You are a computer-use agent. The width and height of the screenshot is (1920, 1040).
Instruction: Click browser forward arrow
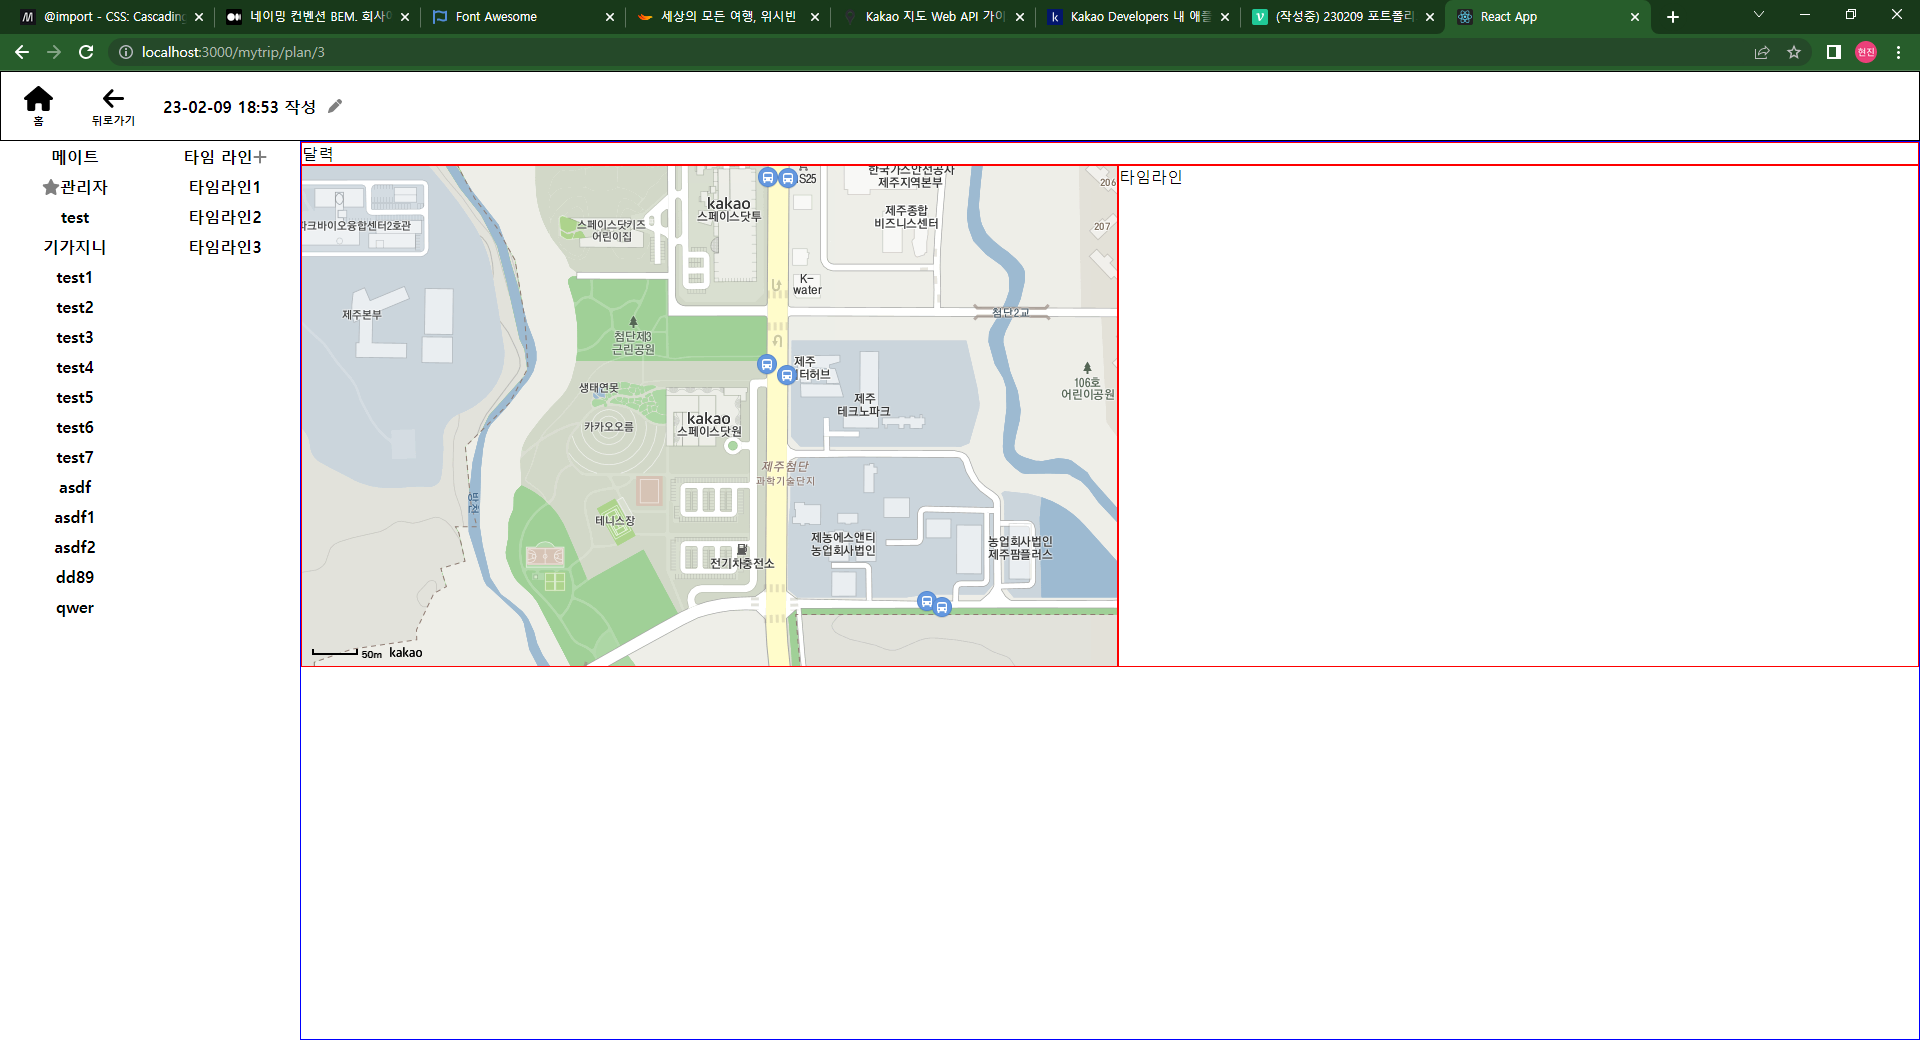click(x=54, y=52)
